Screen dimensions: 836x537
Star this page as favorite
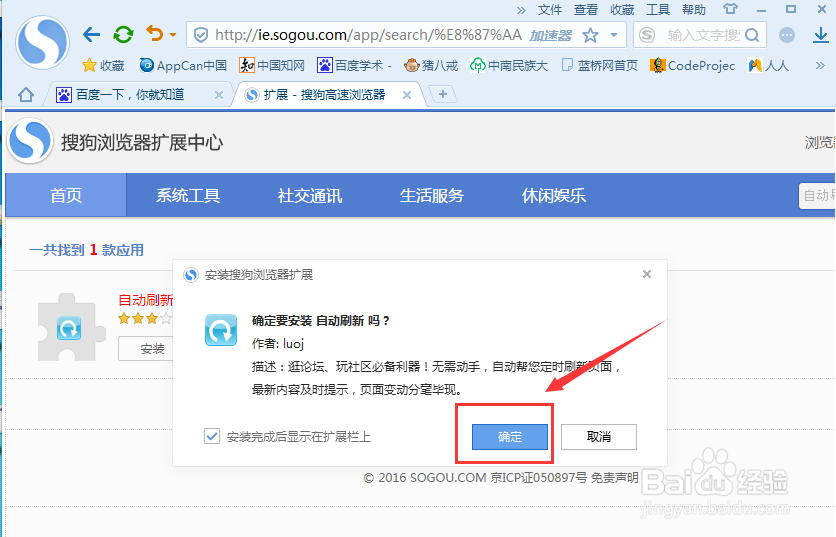(x=590, y=35)
